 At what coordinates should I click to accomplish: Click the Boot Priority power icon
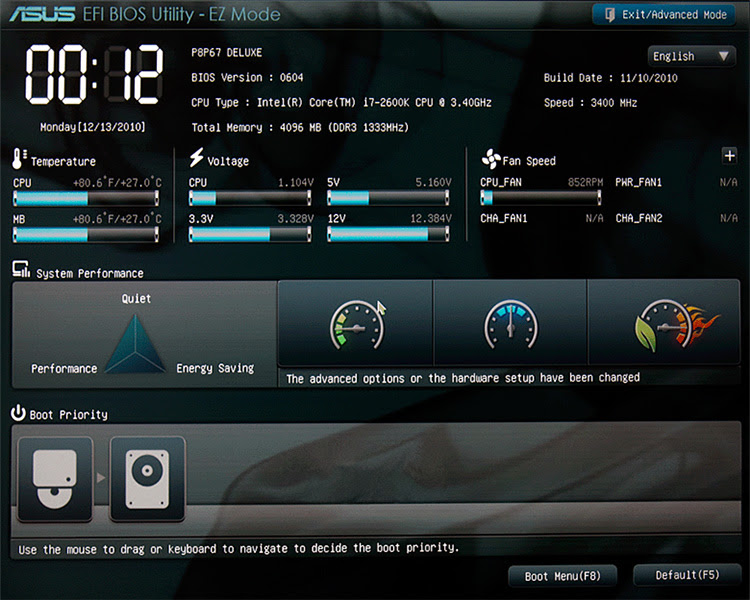coord(18,412)
